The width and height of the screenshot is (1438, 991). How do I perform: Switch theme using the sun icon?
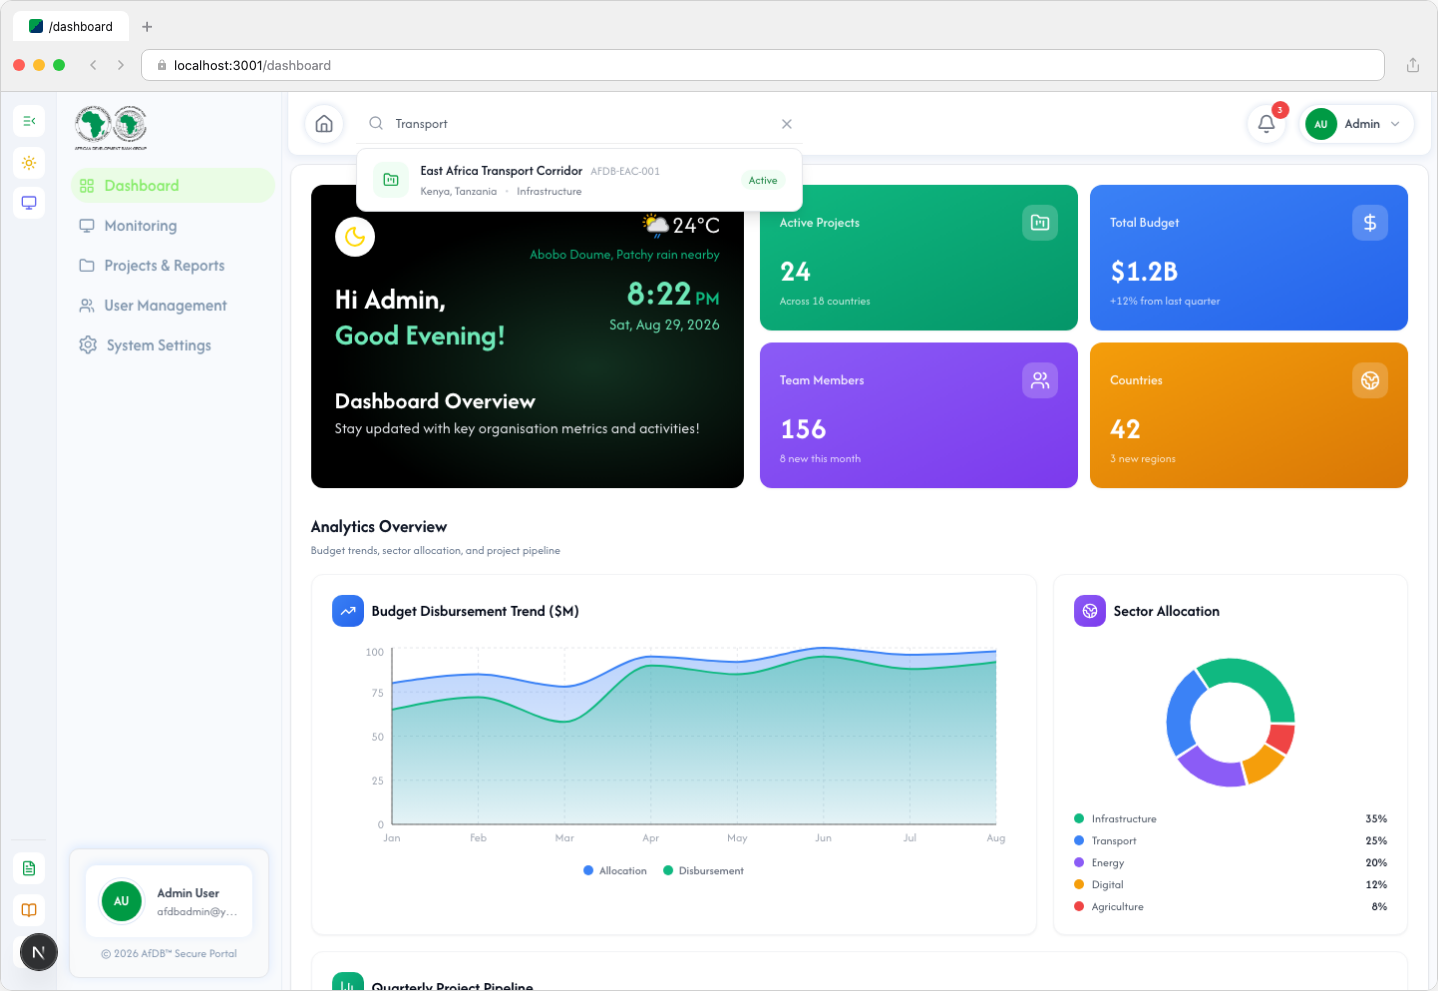[29, 162]
